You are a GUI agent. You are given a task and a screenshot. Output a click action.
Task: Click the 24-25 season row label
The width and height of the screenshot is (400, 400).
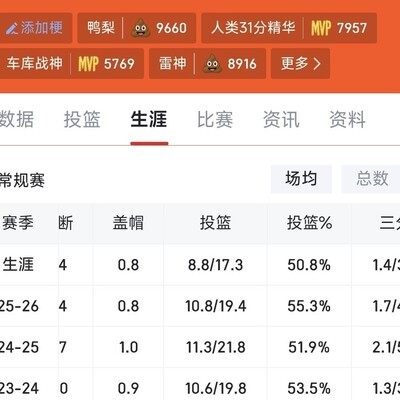coord(19,347)
